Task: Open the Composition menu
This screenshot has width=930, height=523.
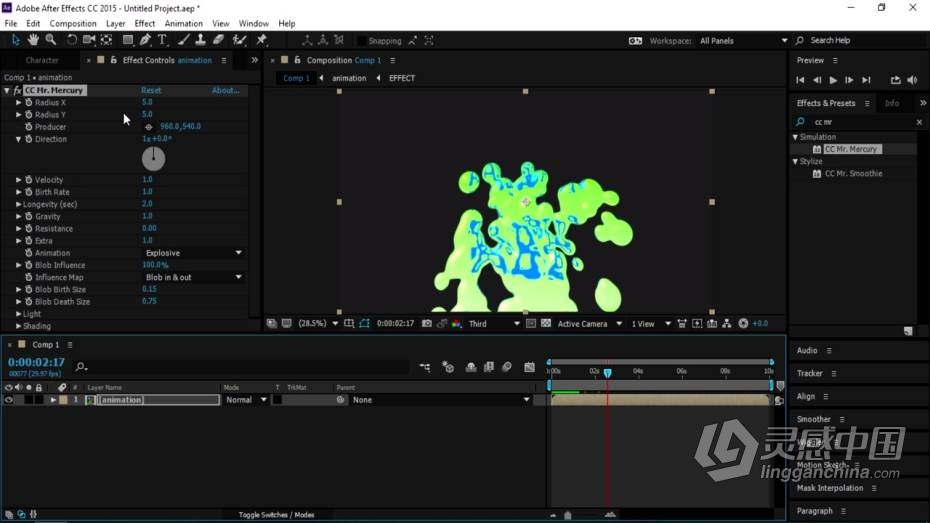Action: pos(73,24)
